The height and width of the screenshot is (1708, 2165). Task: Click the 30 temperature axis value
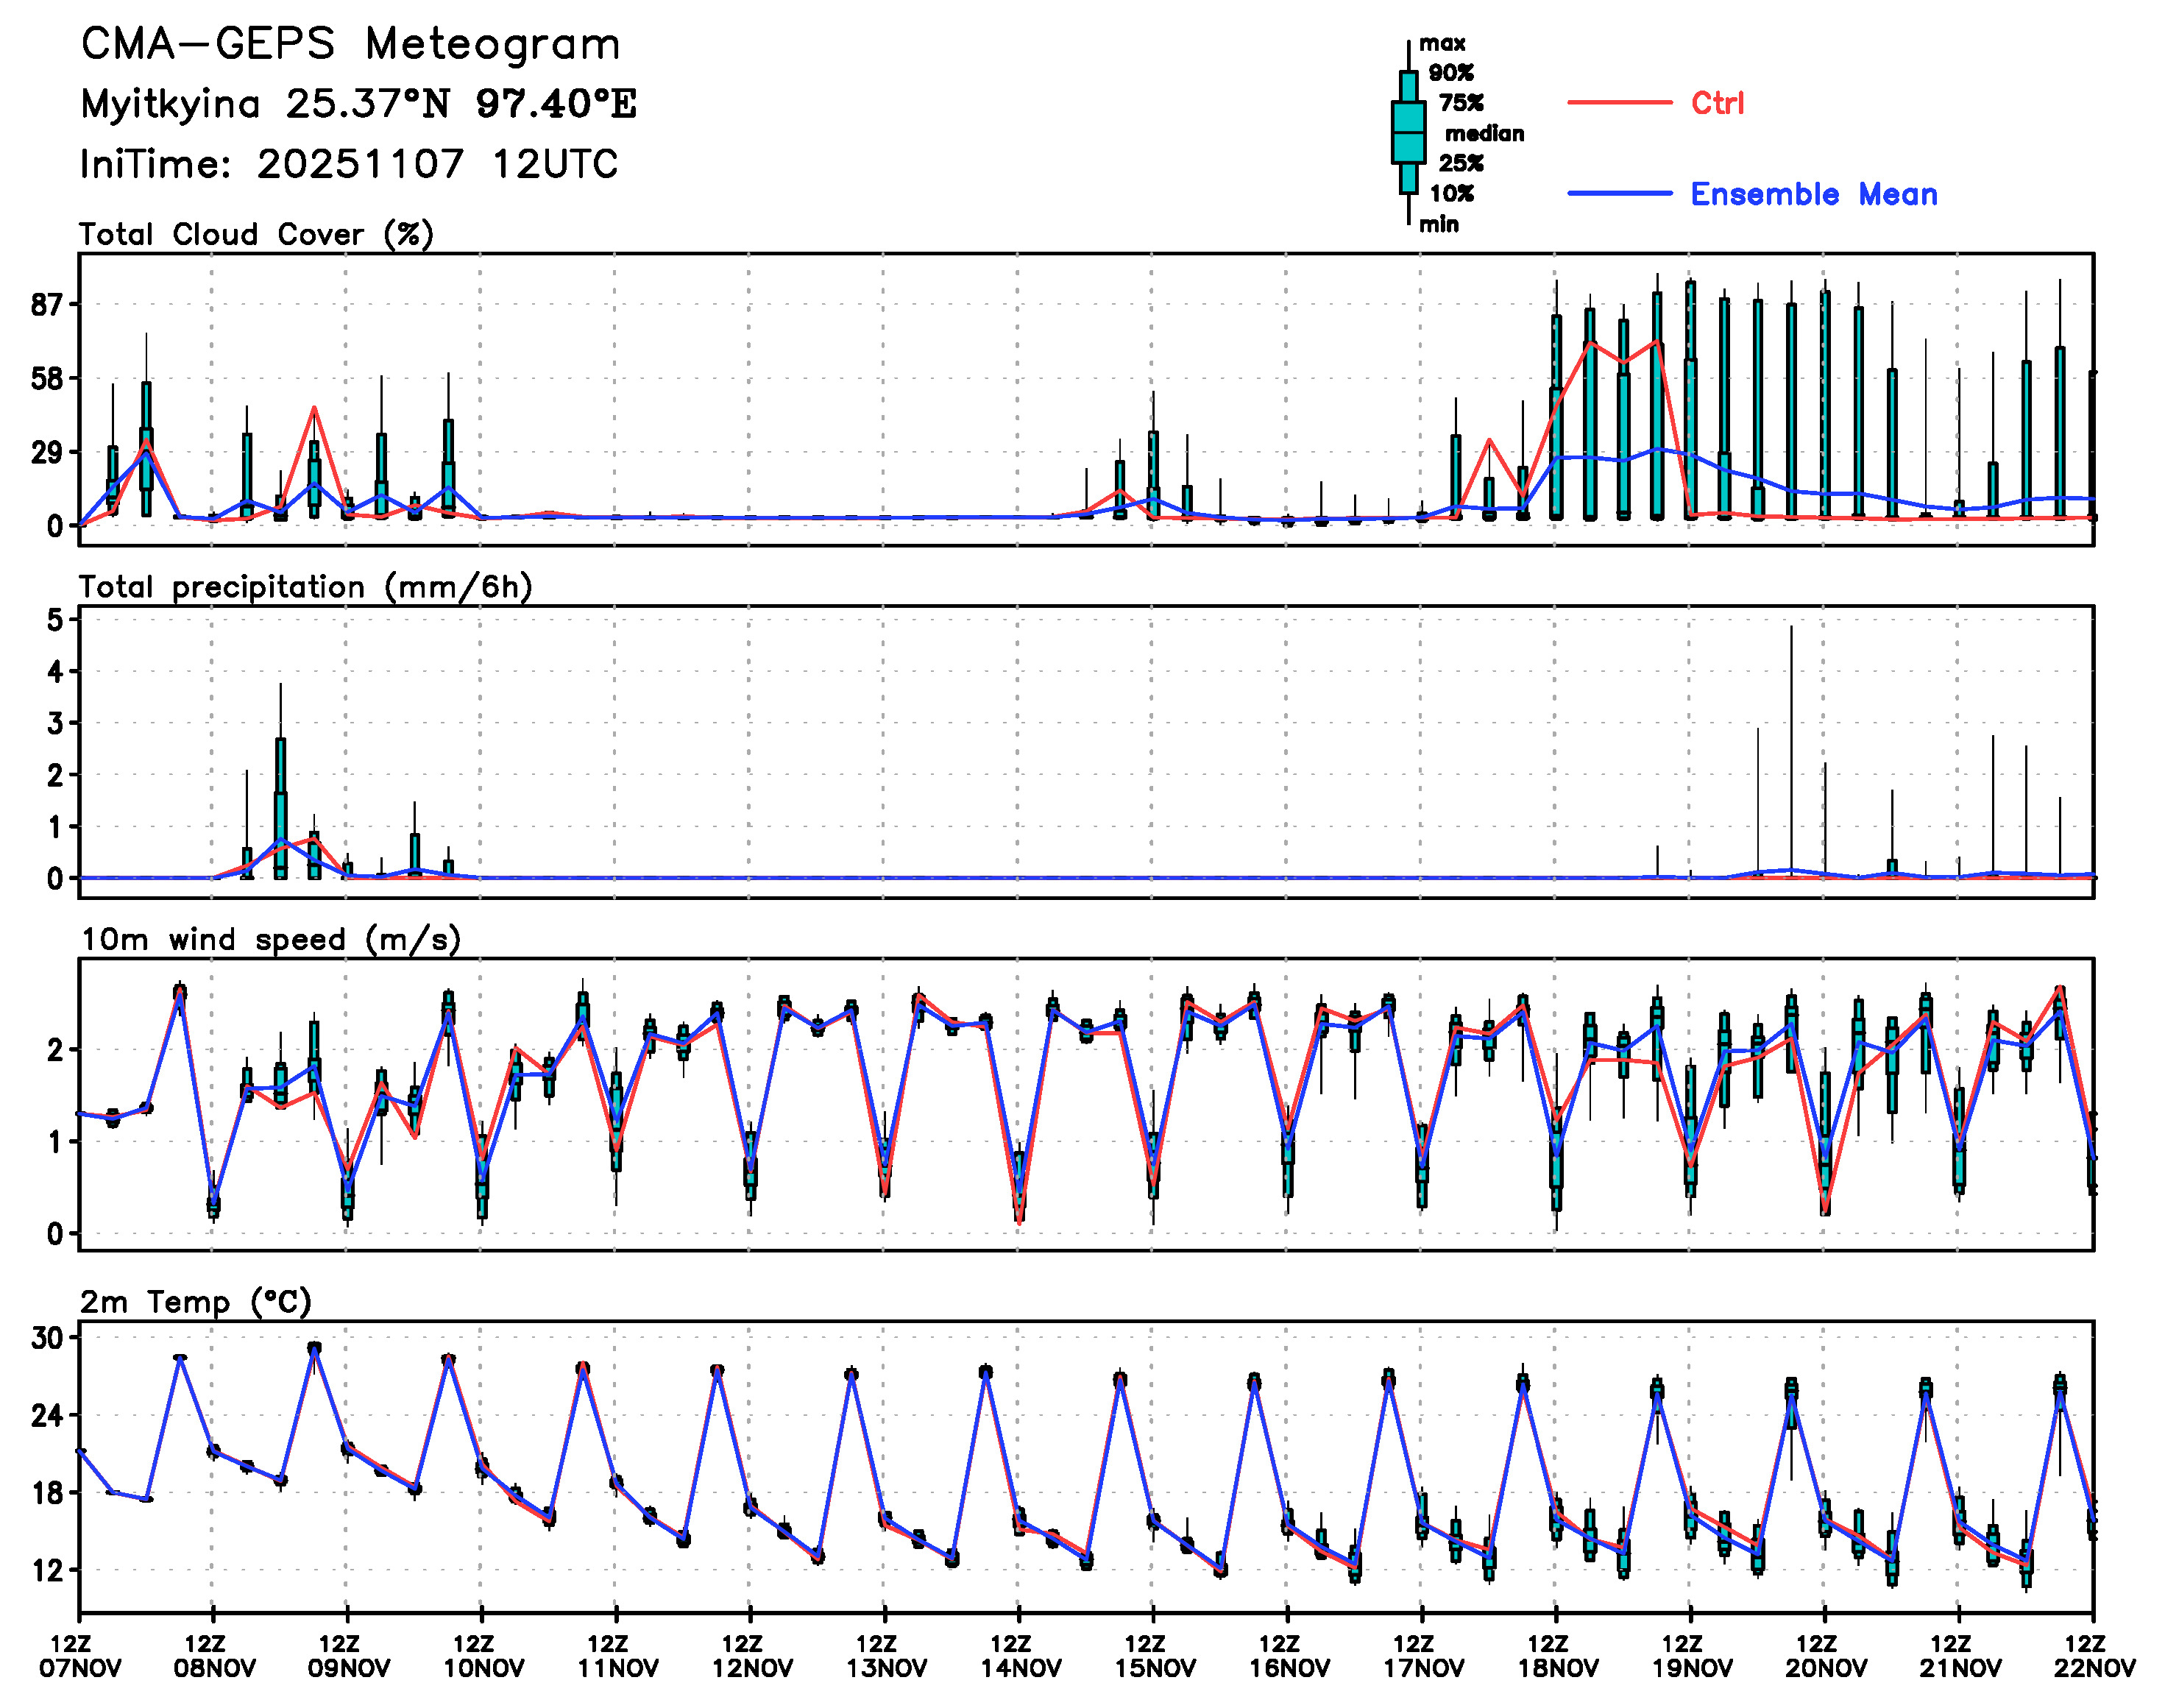46,1338
